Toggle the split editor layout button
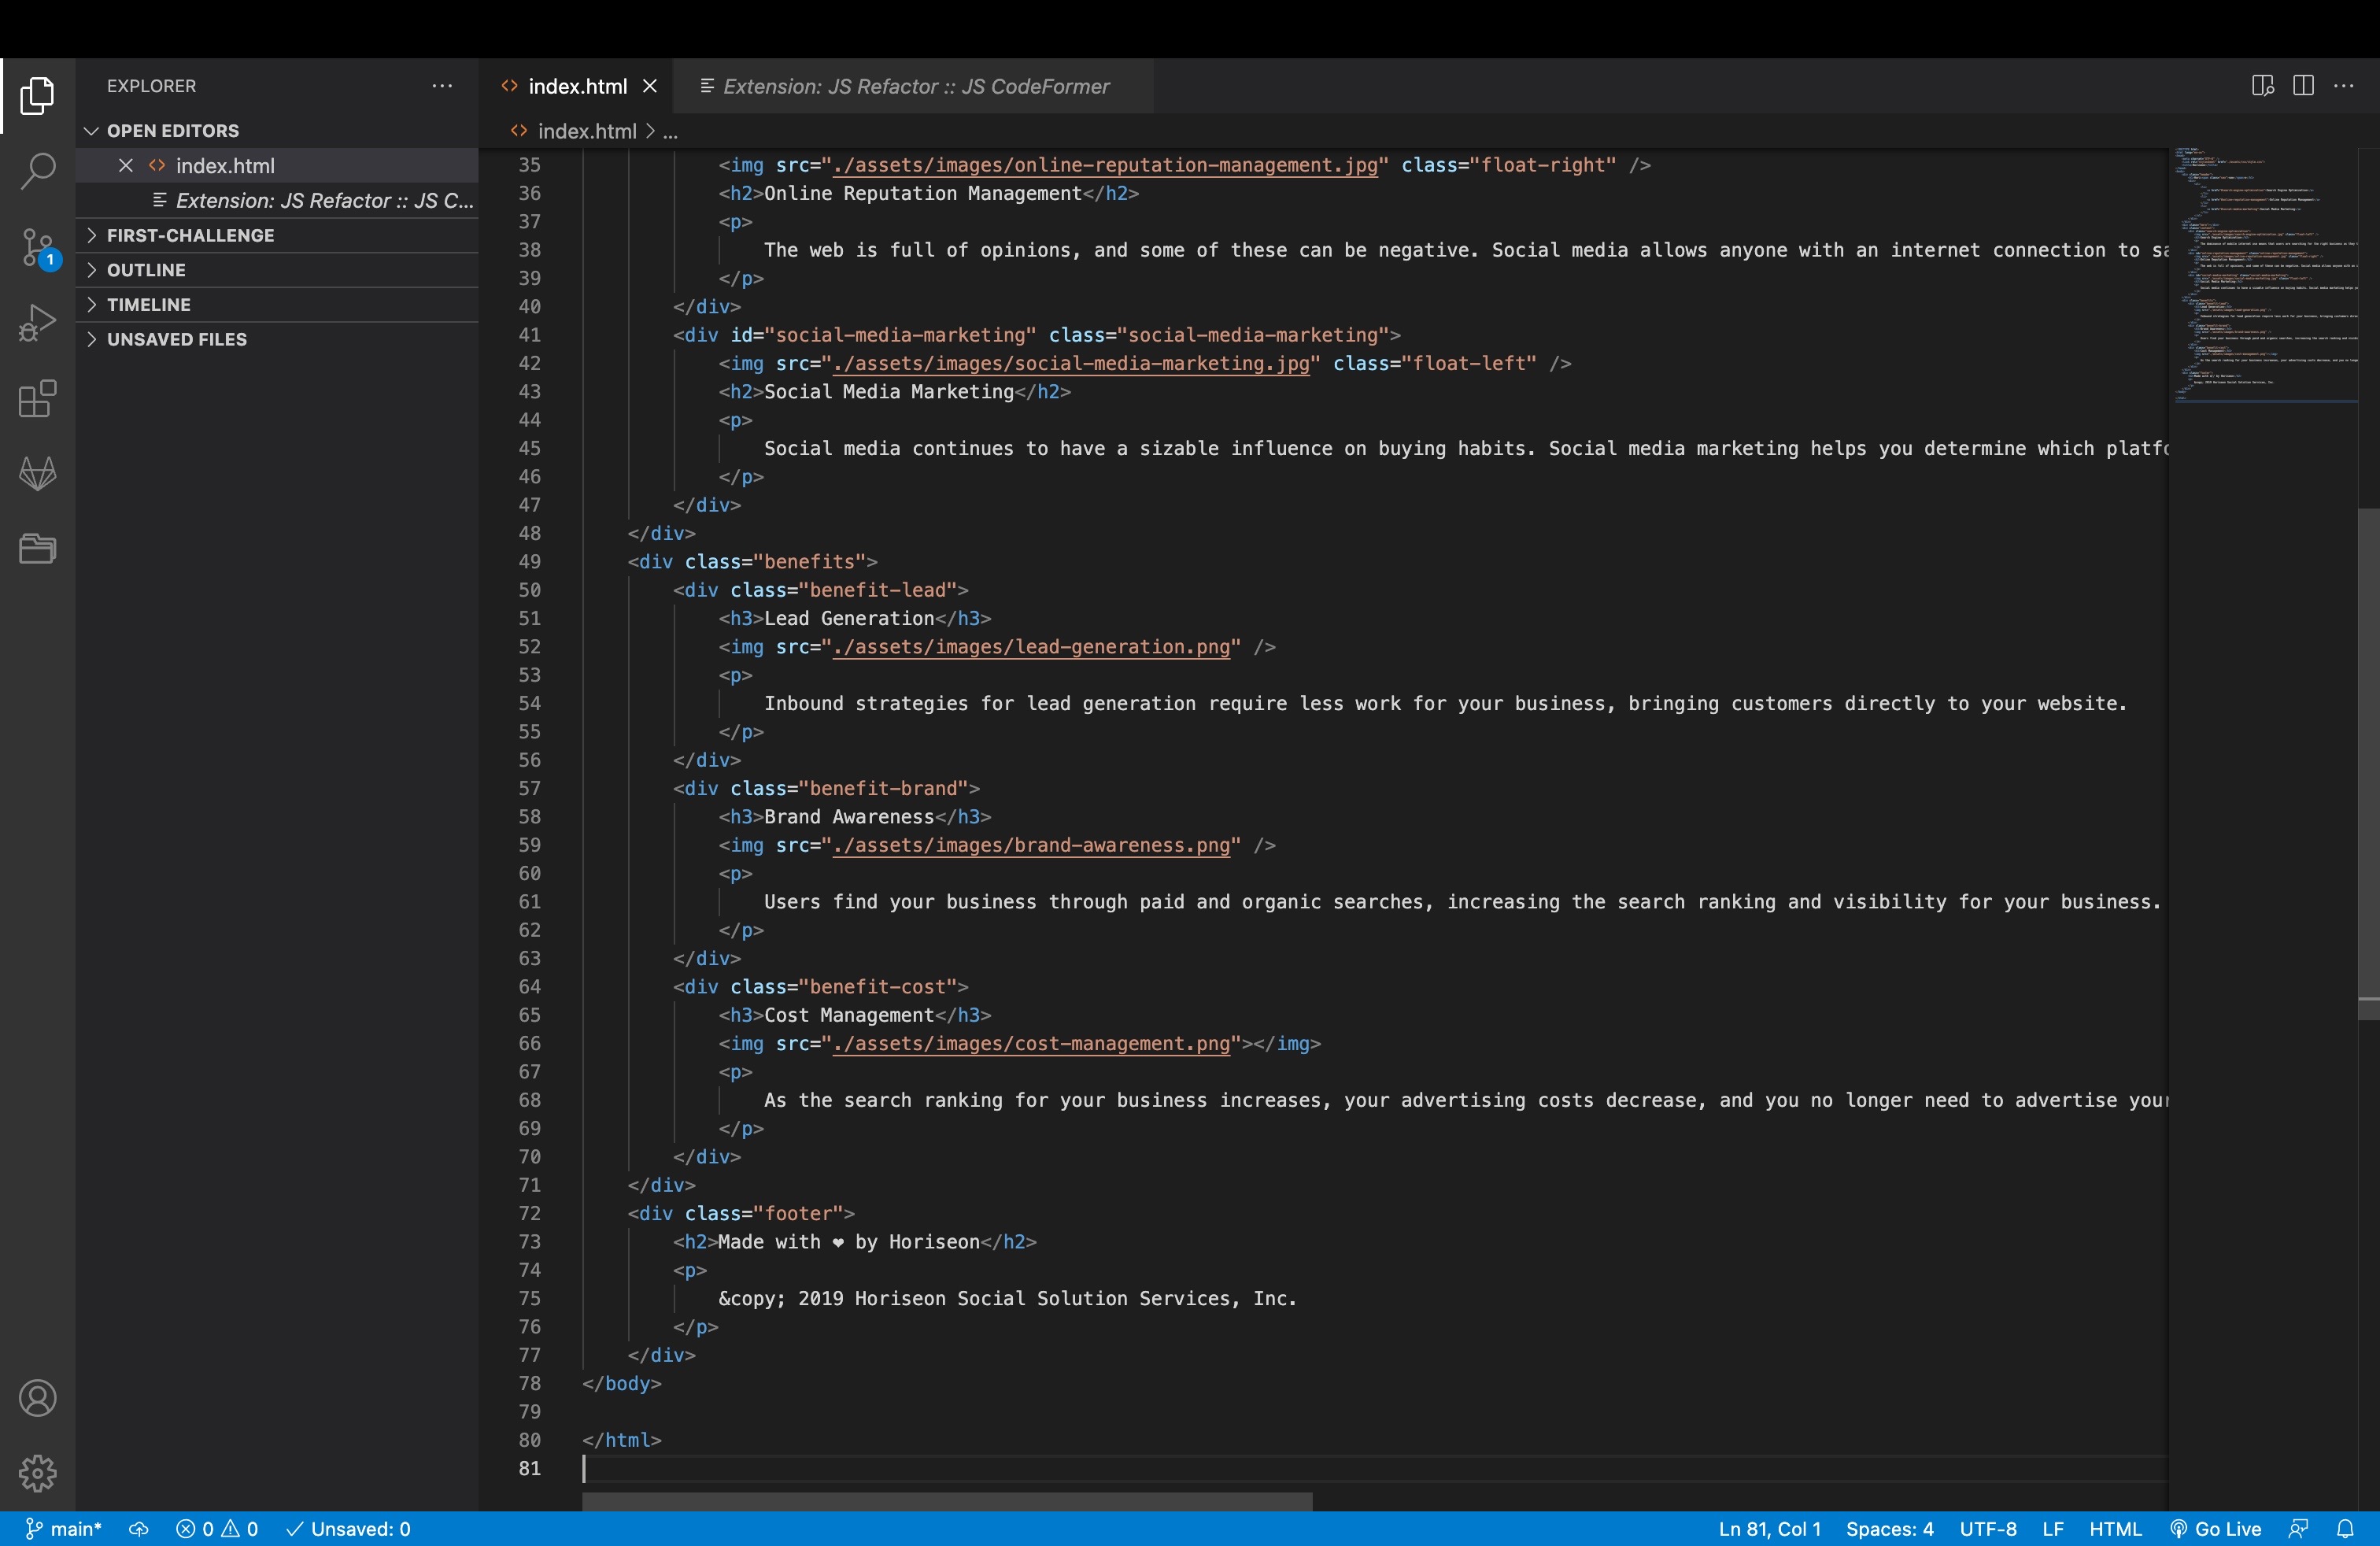 click(x=2304, y=86)
